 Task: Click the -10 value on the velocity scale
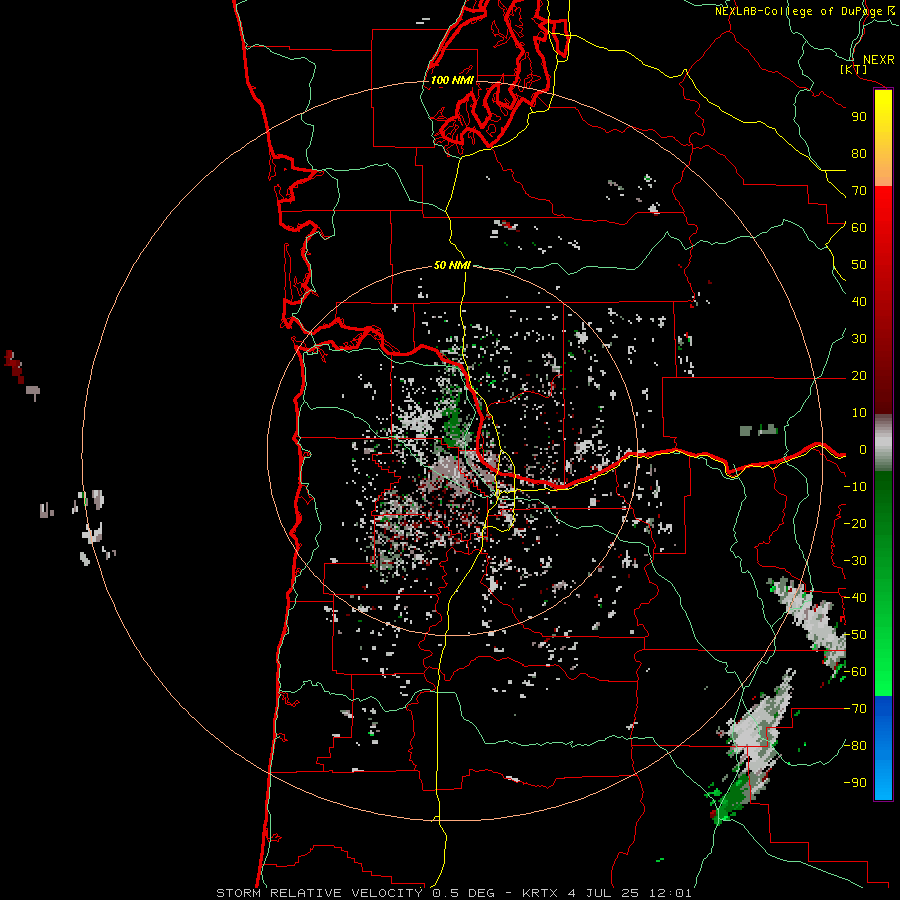855,487
